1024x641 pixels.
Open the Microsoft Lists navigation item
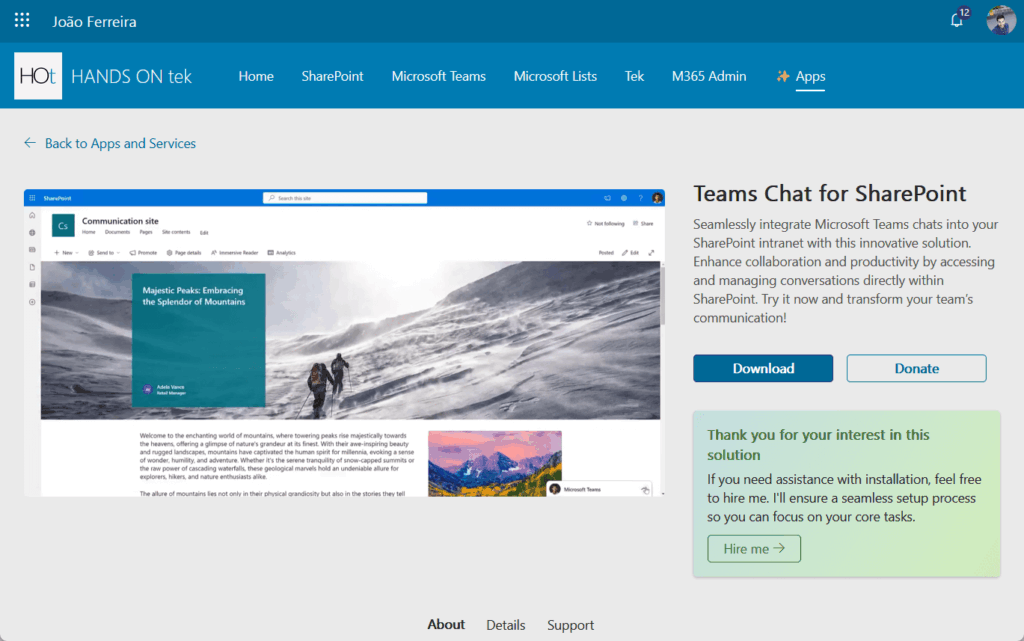(x=555, y=76)
